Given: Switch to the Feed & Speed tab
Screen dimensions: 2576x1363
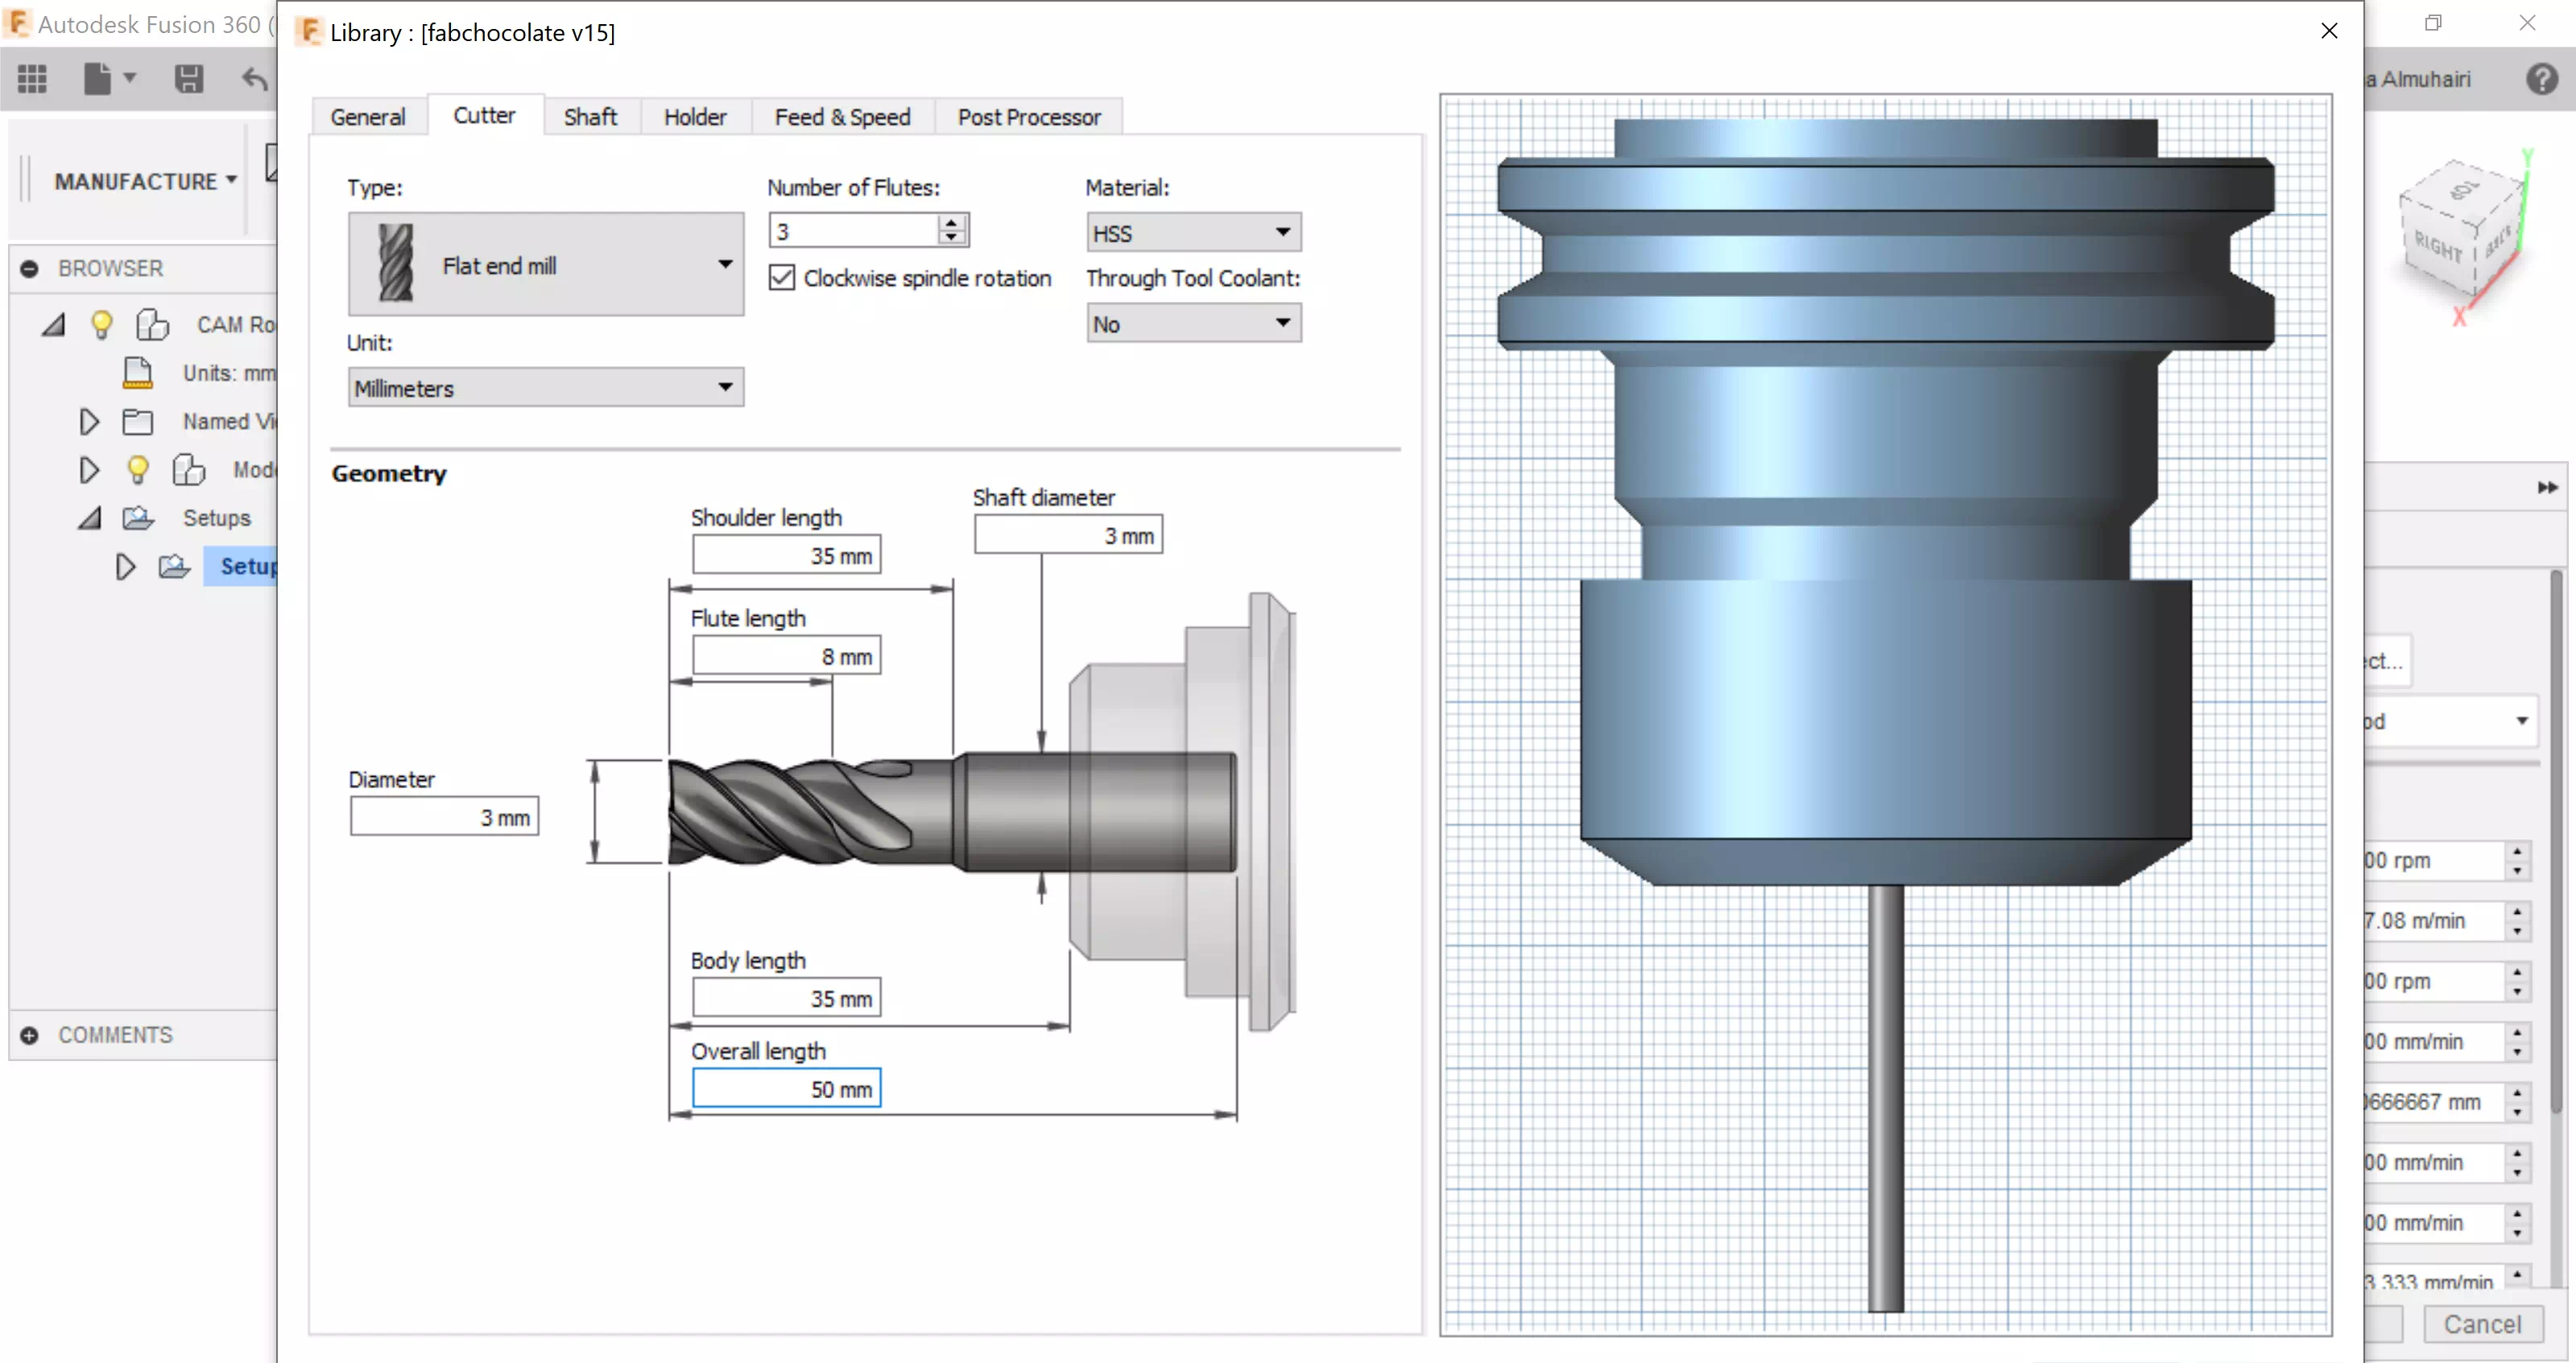Looking at the screenshot, I should point(842,117).
